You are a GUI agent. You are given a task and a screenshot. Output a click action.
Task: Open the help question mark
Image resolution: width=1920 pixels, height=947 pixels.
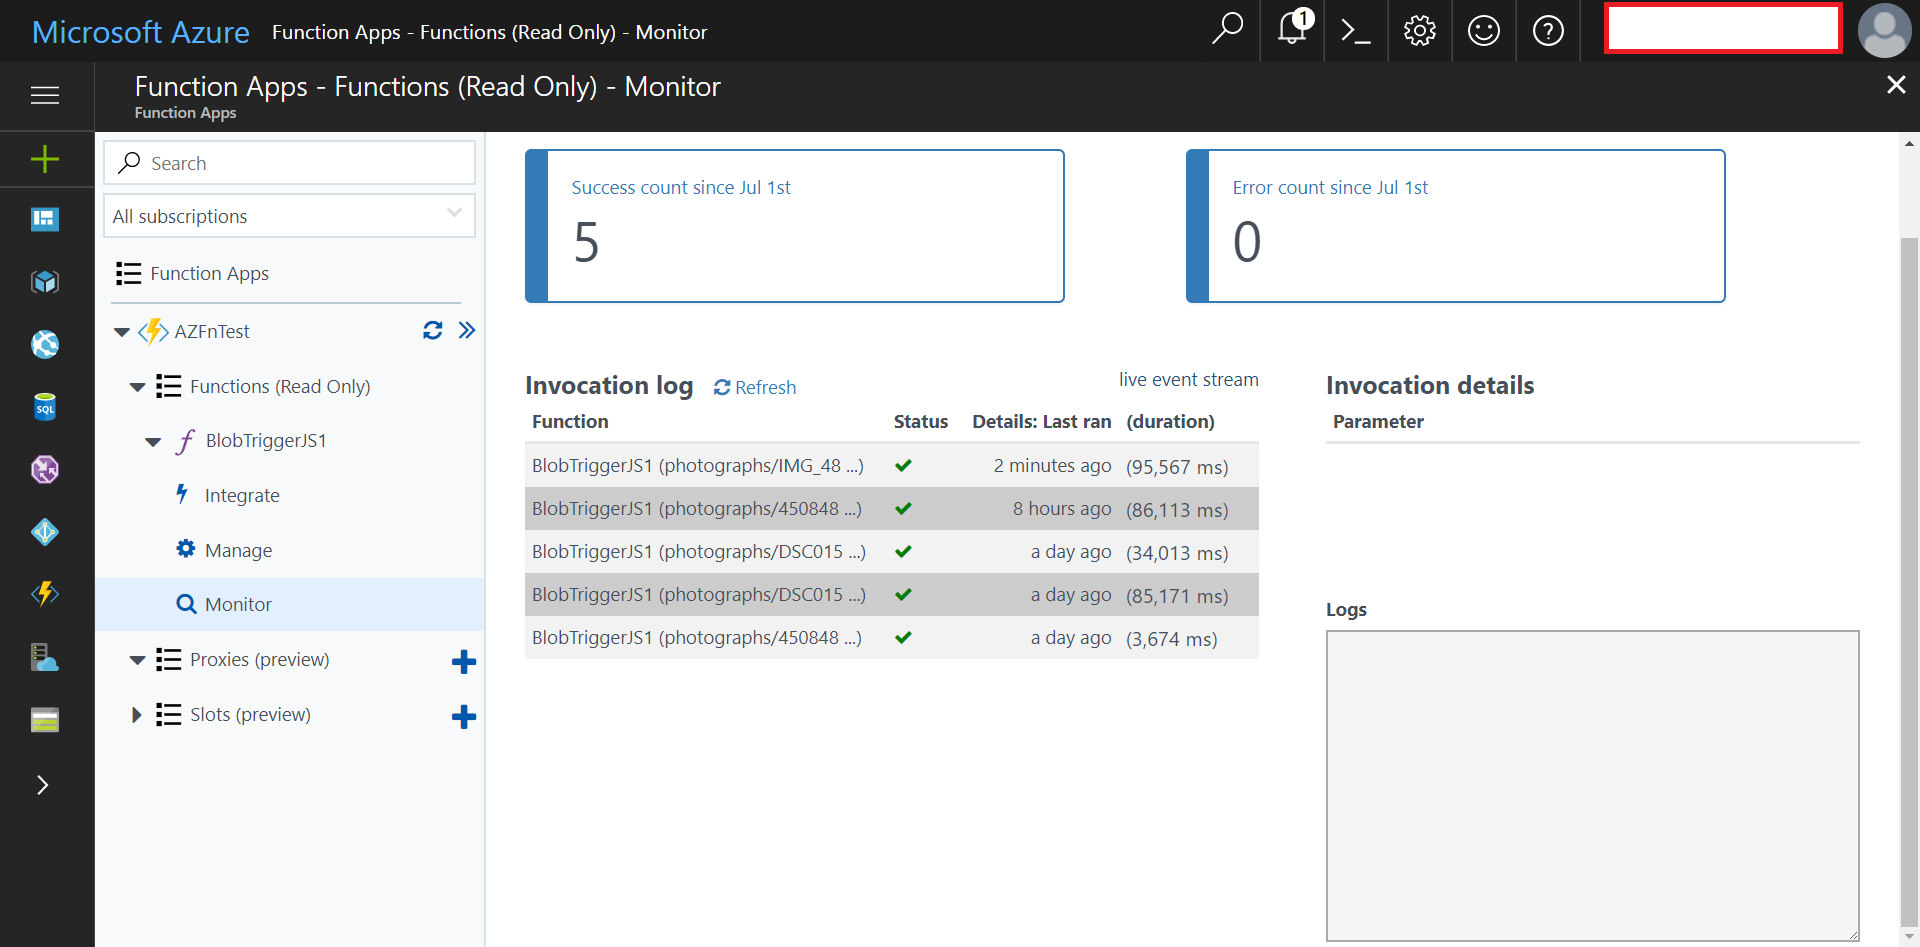(x=1548, y=31)
